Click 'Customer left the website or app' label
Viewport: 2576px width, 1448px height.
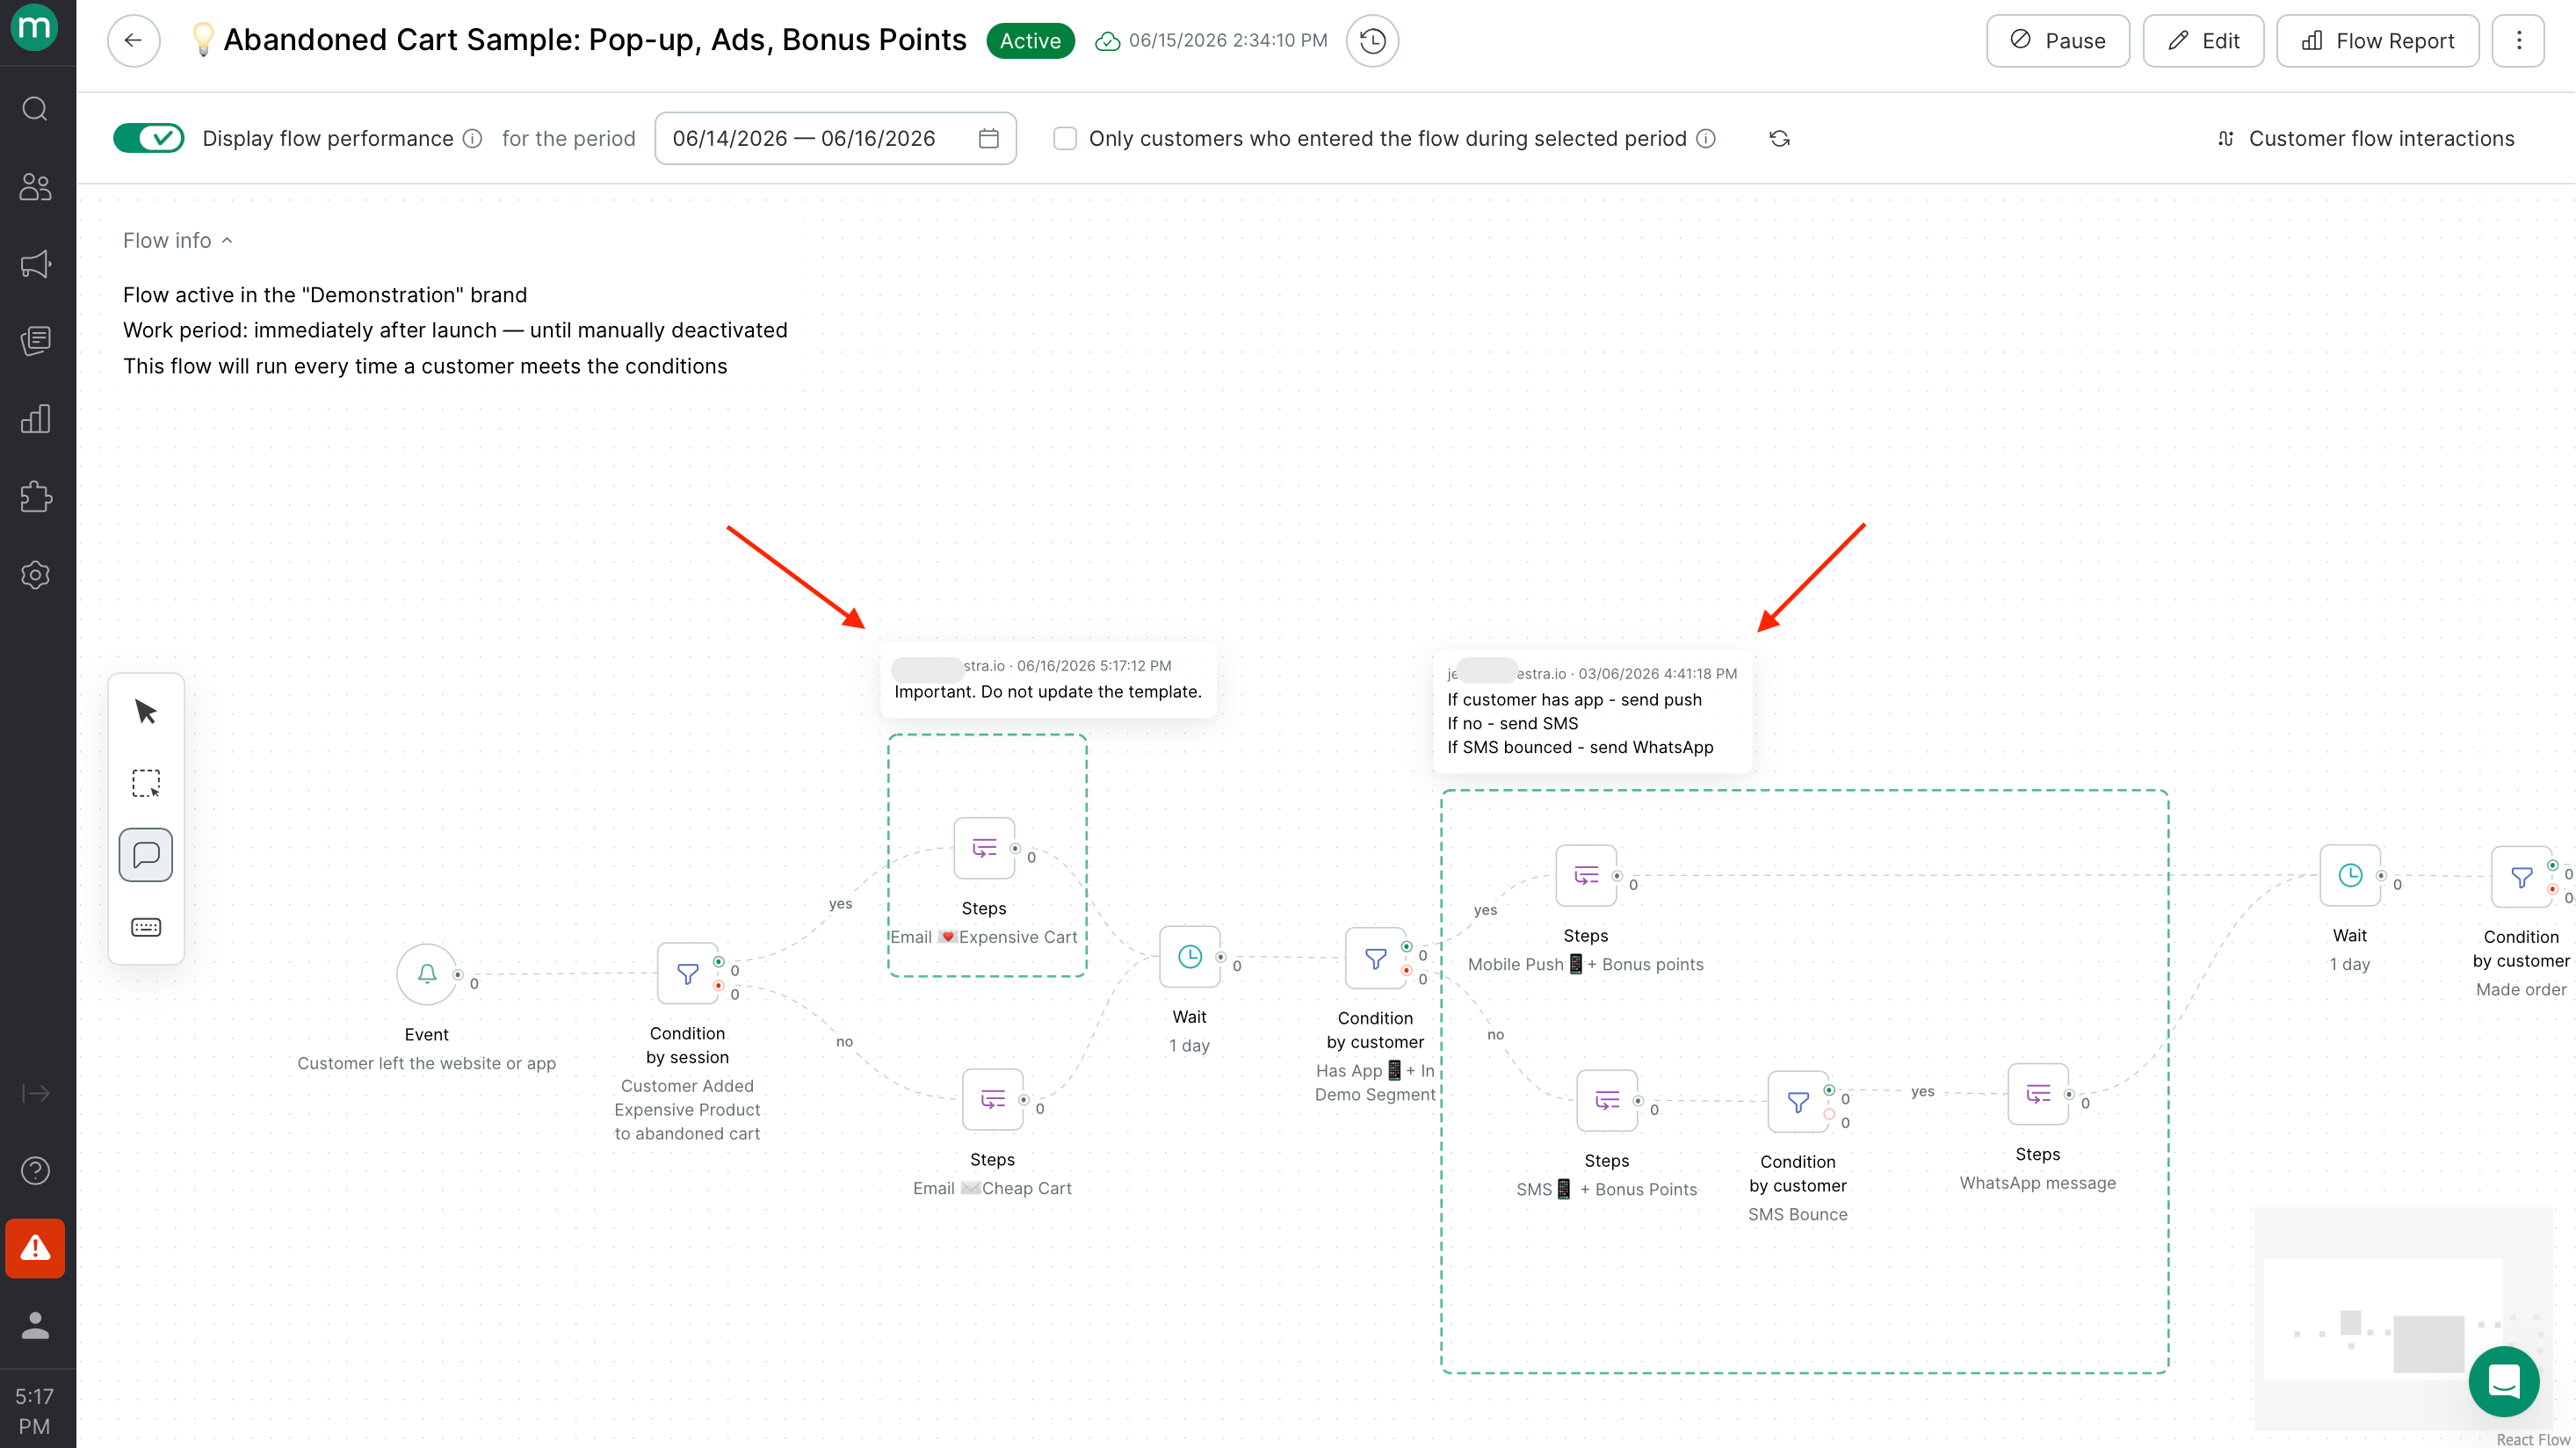(x=426, y=1064)
